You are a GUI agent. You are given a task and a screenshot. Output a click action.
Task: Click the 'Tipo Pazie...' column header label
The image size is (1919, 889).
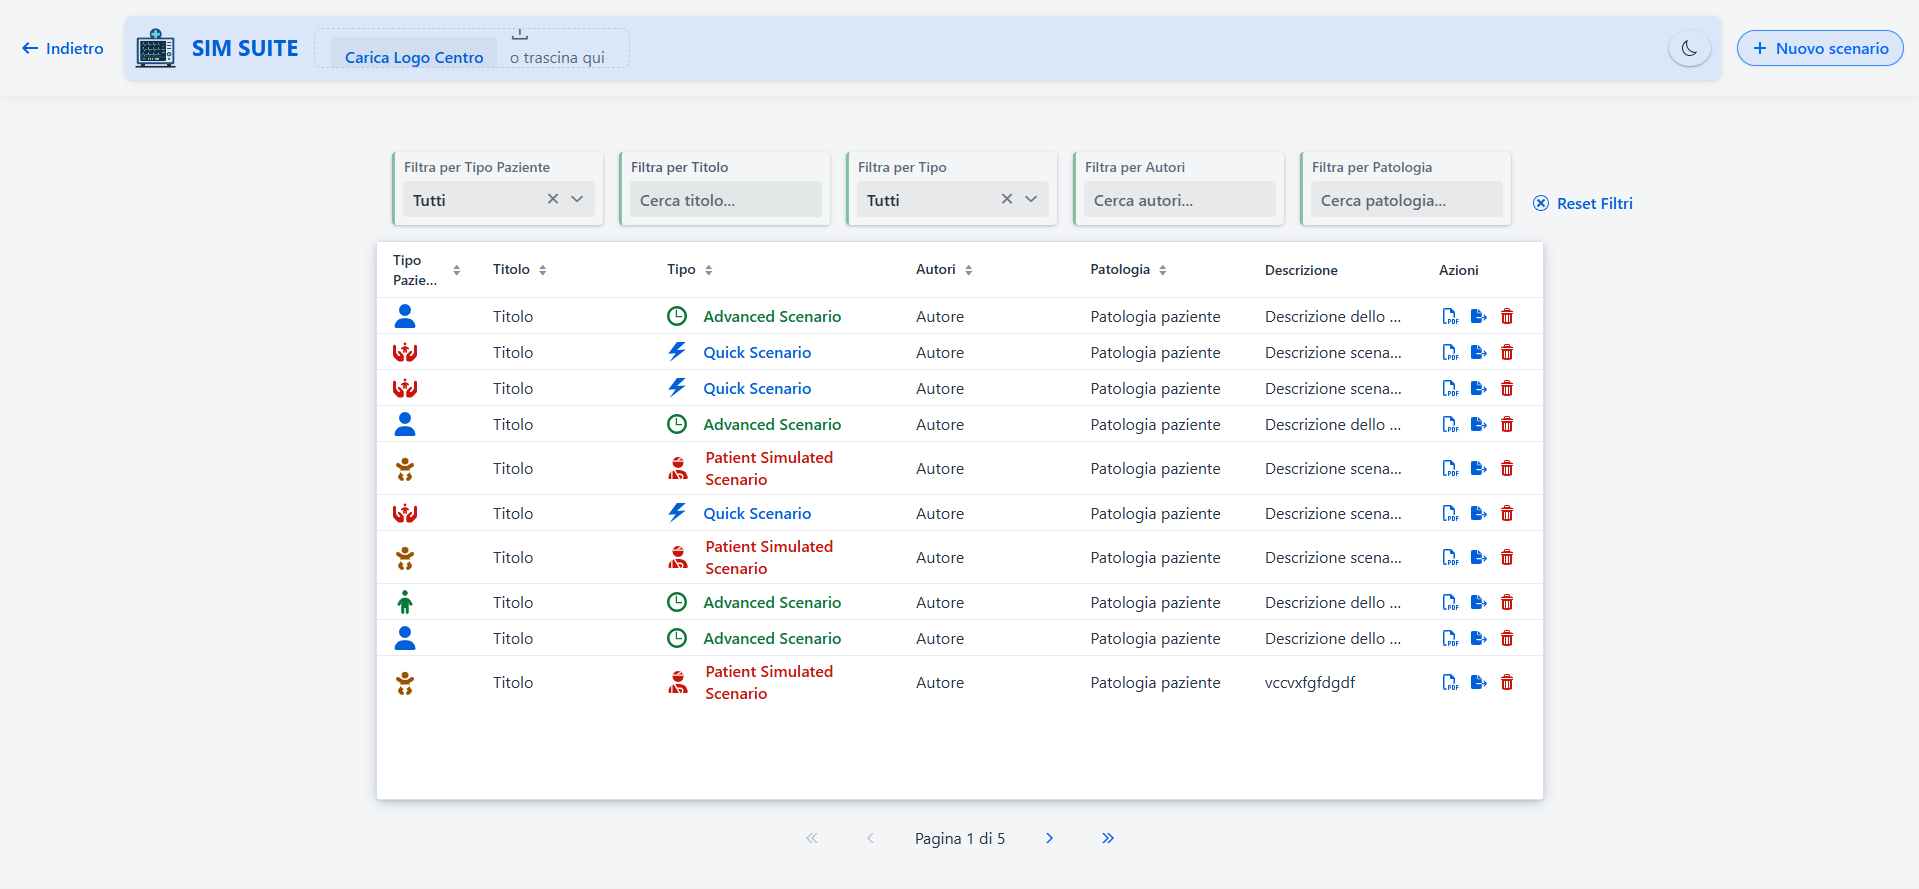[x=415, y=270]
